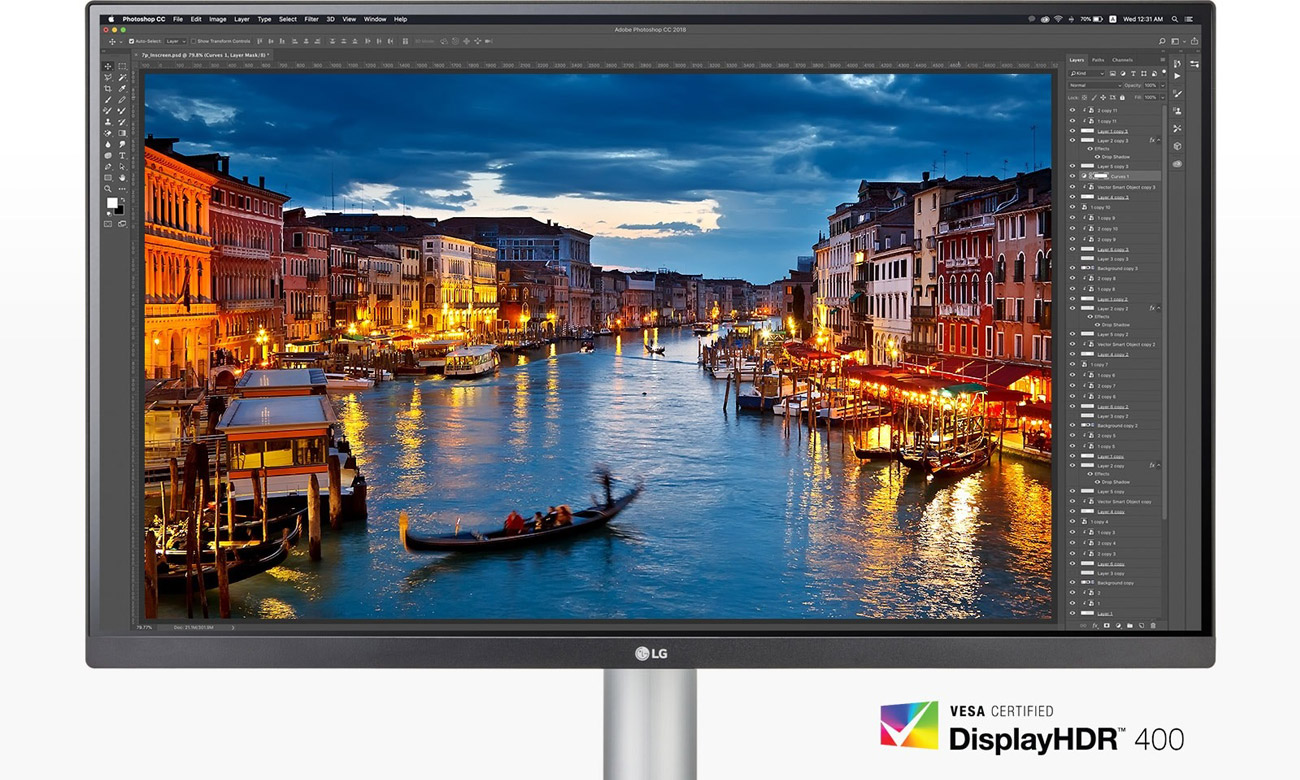Check Show Transform Controls

click(194, 41)
